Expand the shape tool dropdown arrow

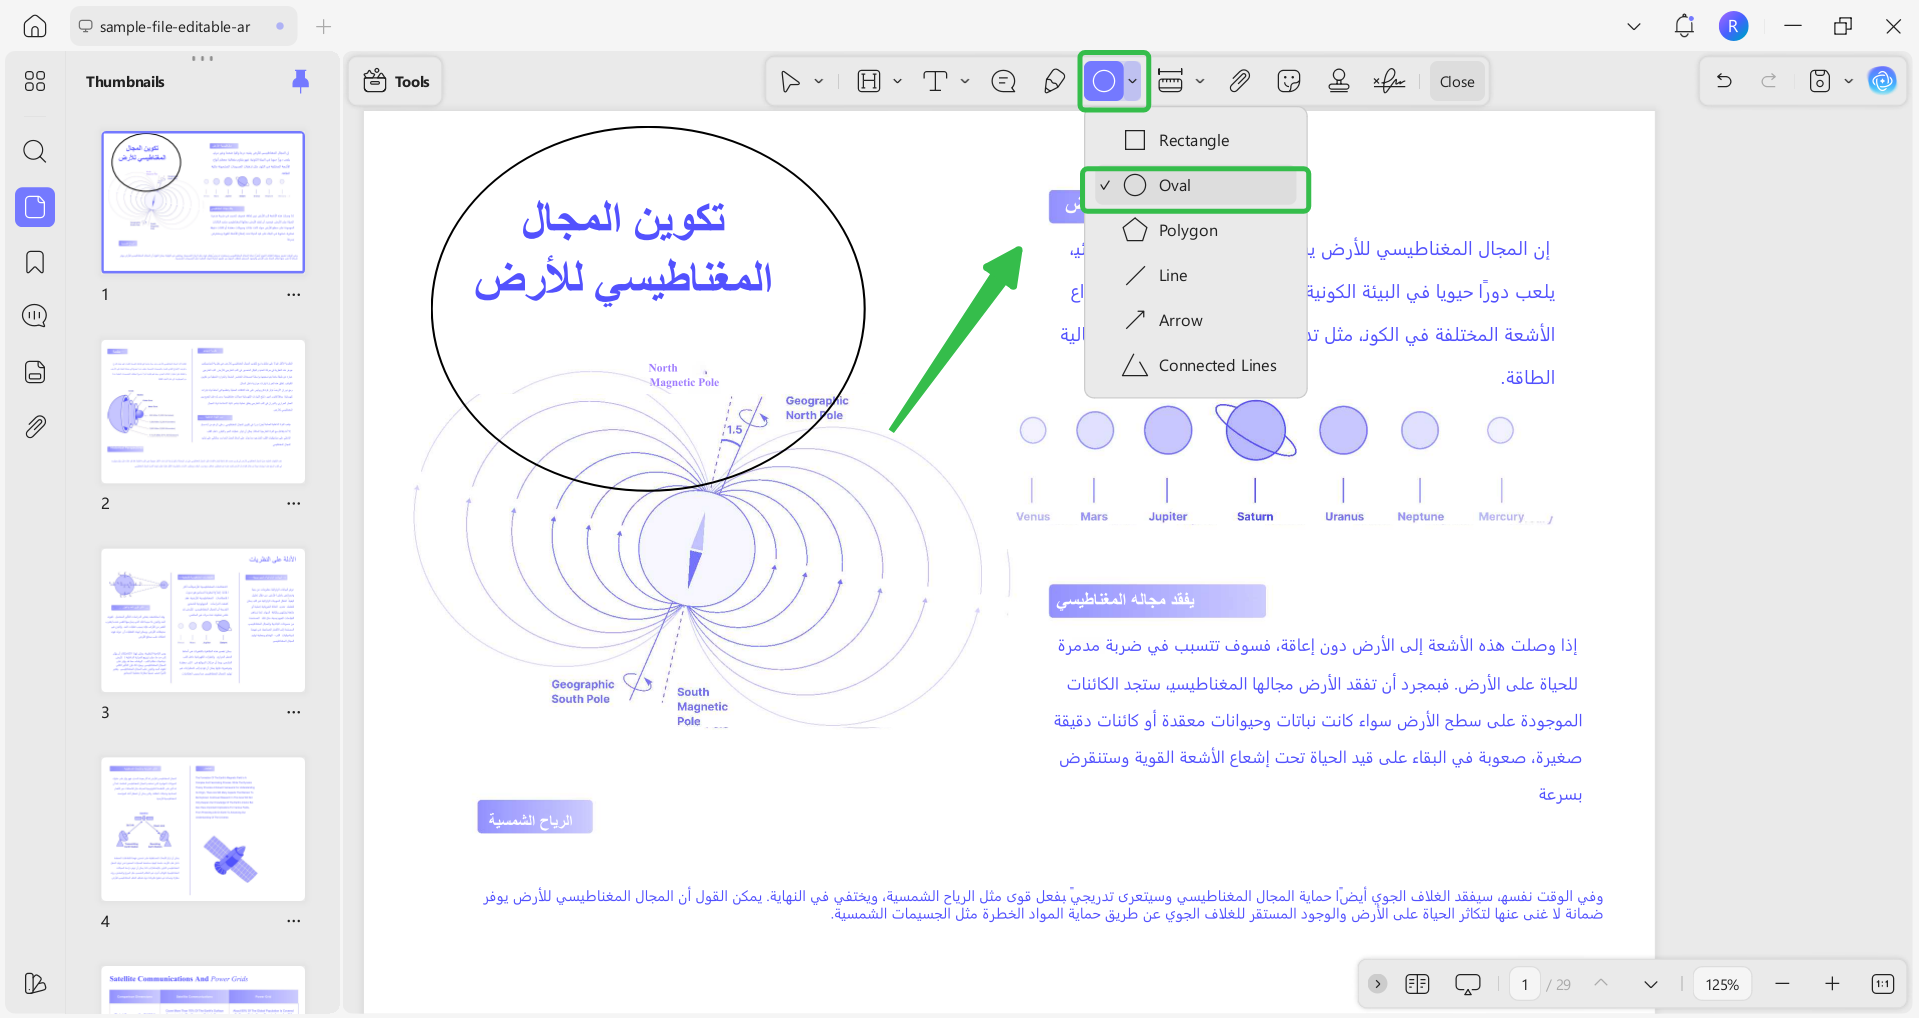(x=1133, y=82)
